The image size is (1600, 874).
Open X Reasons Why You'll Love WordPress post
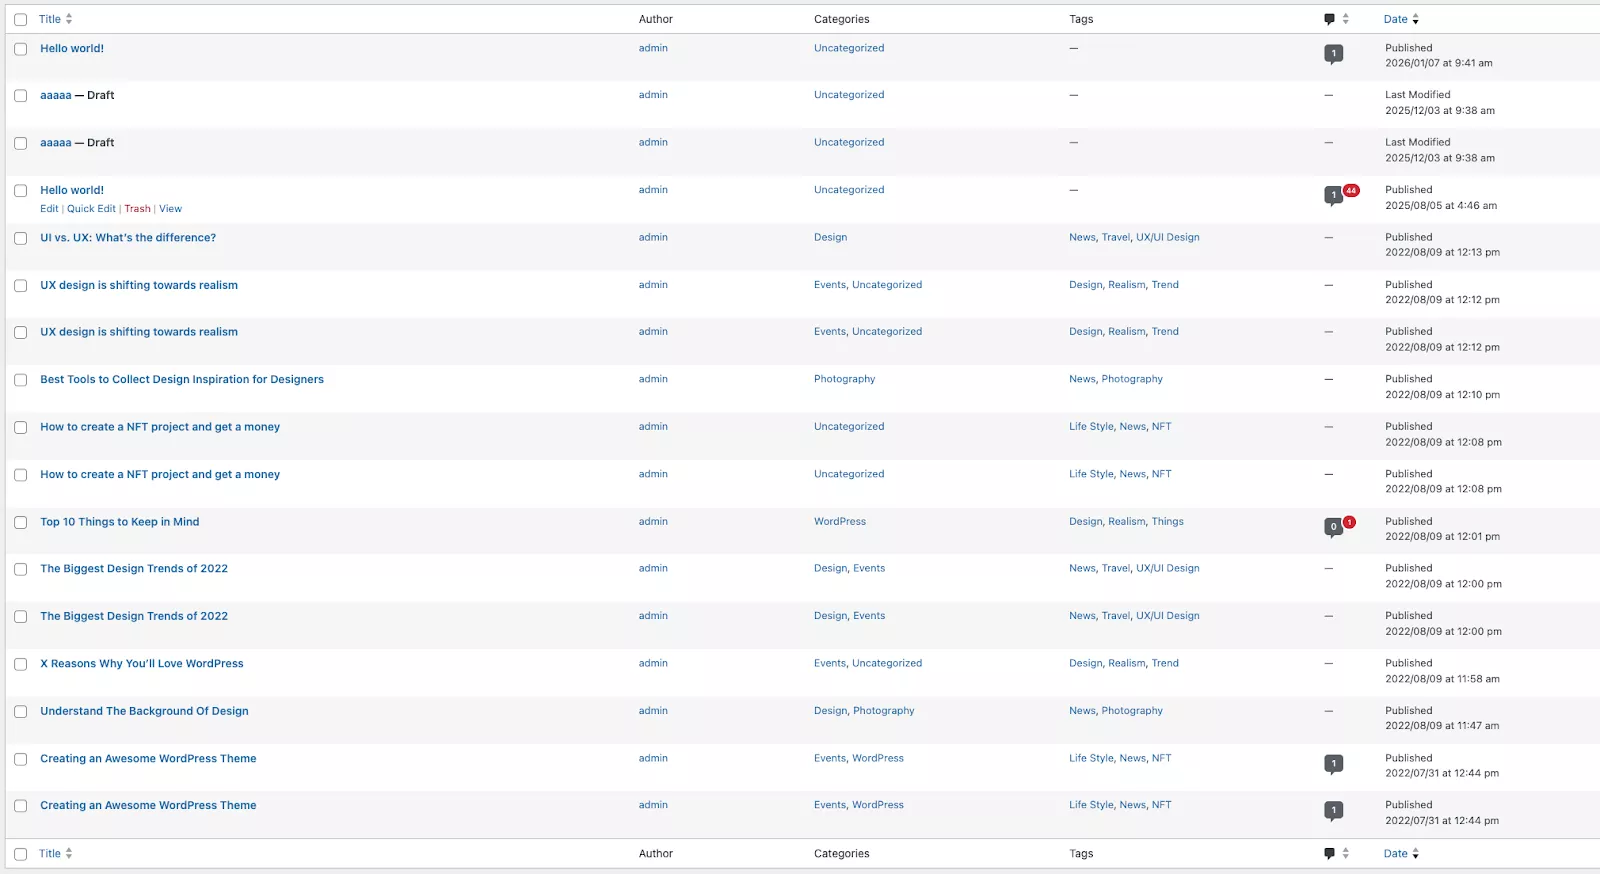pyautogui.click(x=142, y=663)
